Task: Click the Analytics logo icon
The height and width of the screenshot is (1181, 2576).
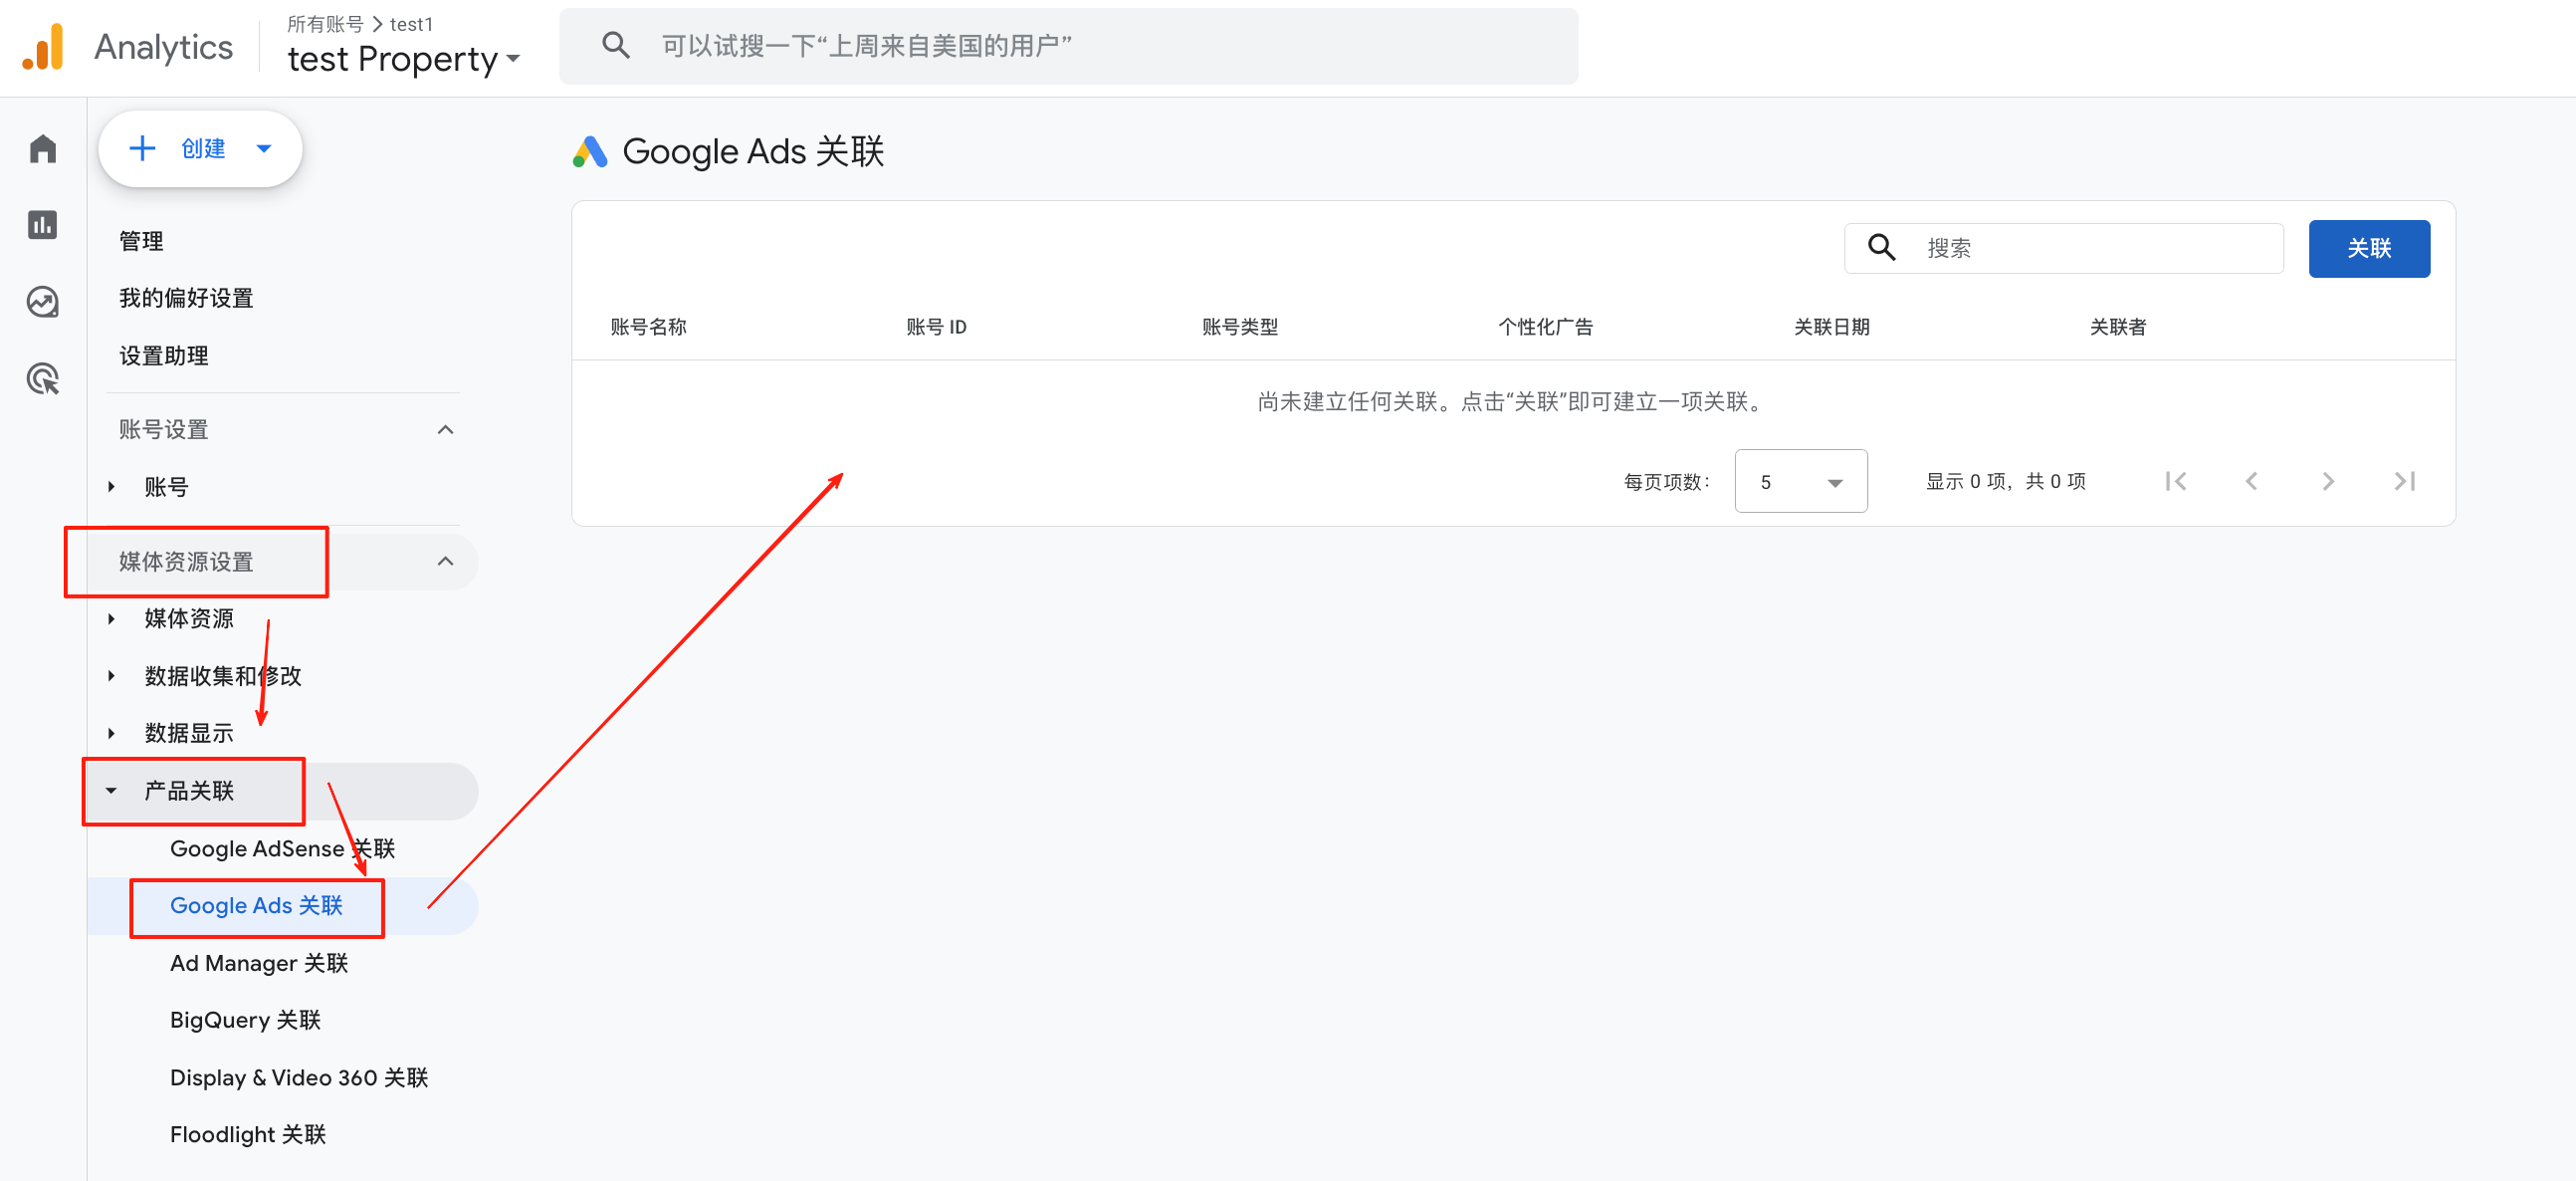Action: pos(42,45)
